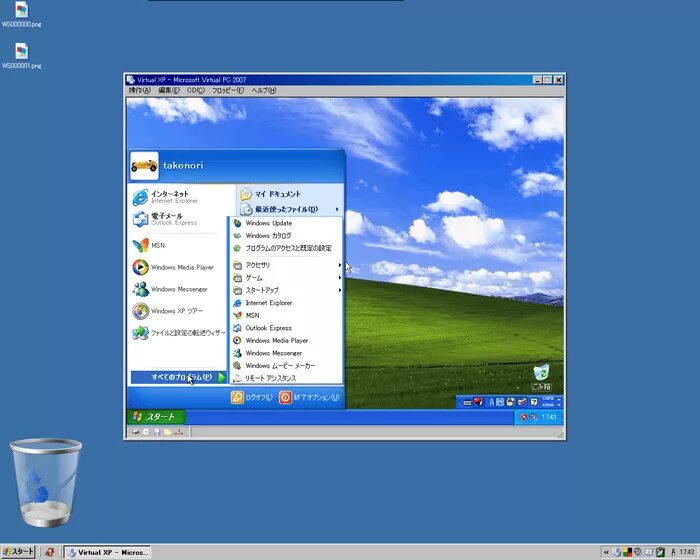
Task: Open the ヘルプ menu in Virtual PC
Action: 263,90
